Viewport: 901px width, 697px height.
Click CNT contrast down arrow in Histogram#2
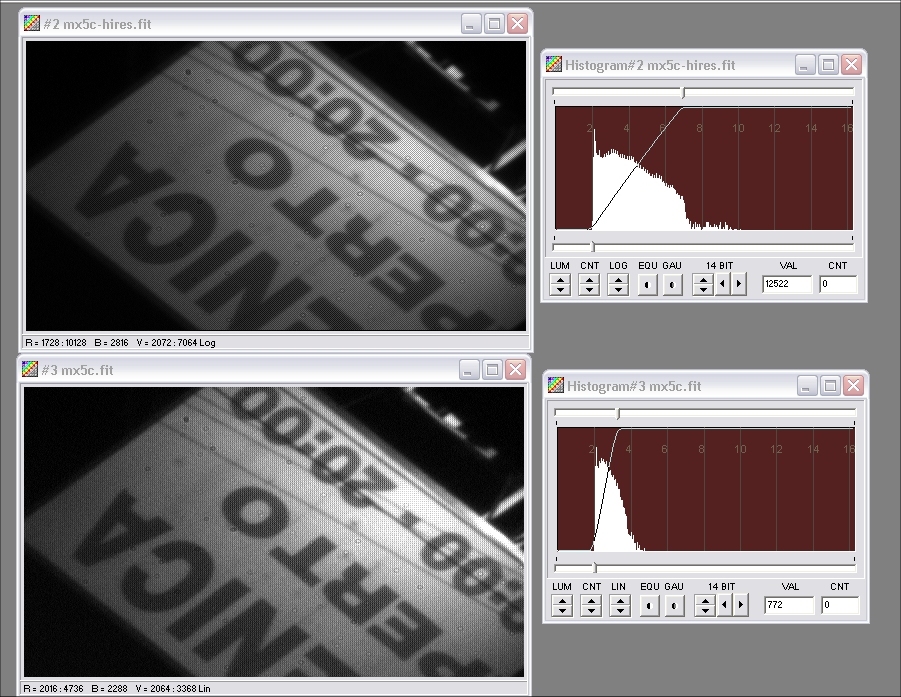590,290
